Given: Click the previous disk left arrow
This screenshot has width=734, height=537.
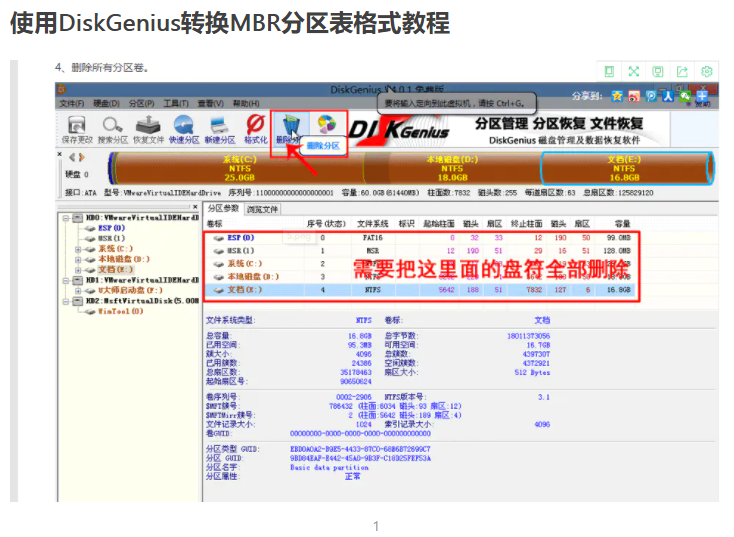Looking at the screenshot, I should 73,158.
